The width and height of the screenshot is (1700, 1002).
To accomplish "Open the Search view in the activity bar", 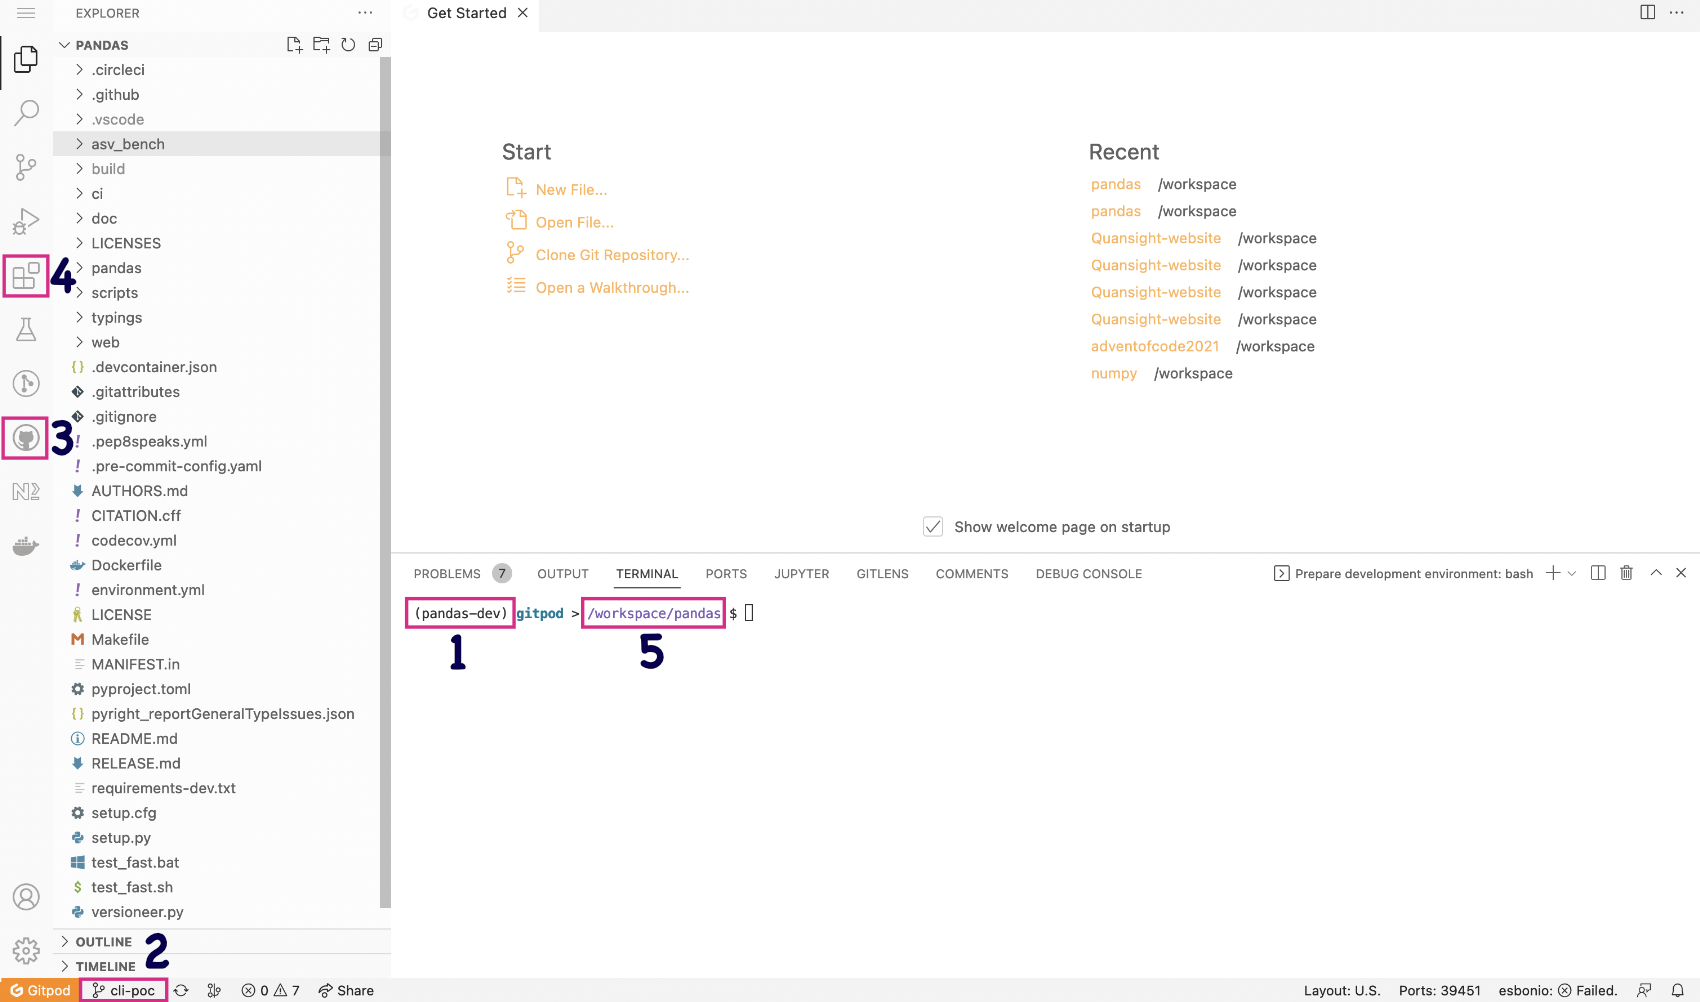I will 26,112.
